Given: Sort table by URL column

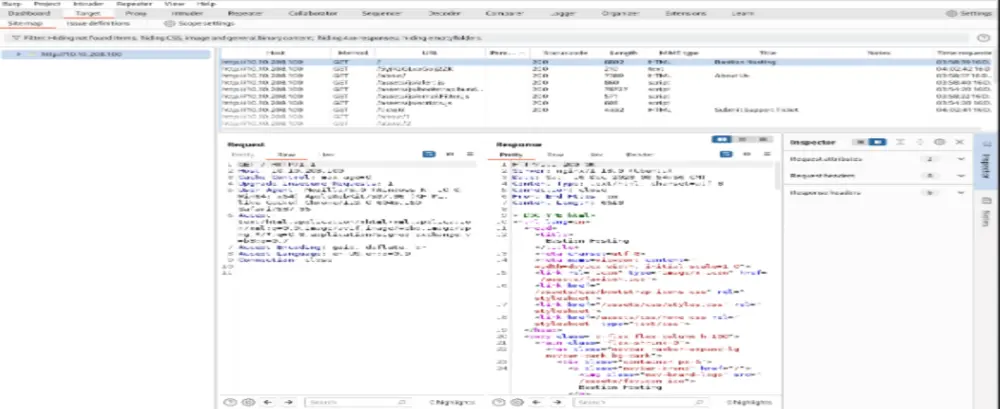Looking at the screenshot, I should (430, 53).
